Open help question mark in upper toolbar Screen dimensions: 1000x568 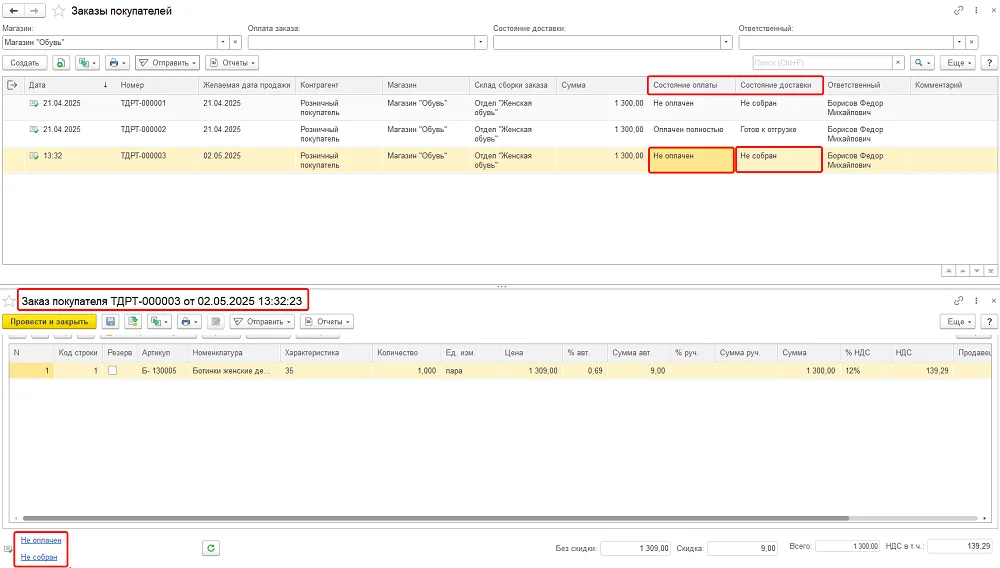click(x=989, y=62)
